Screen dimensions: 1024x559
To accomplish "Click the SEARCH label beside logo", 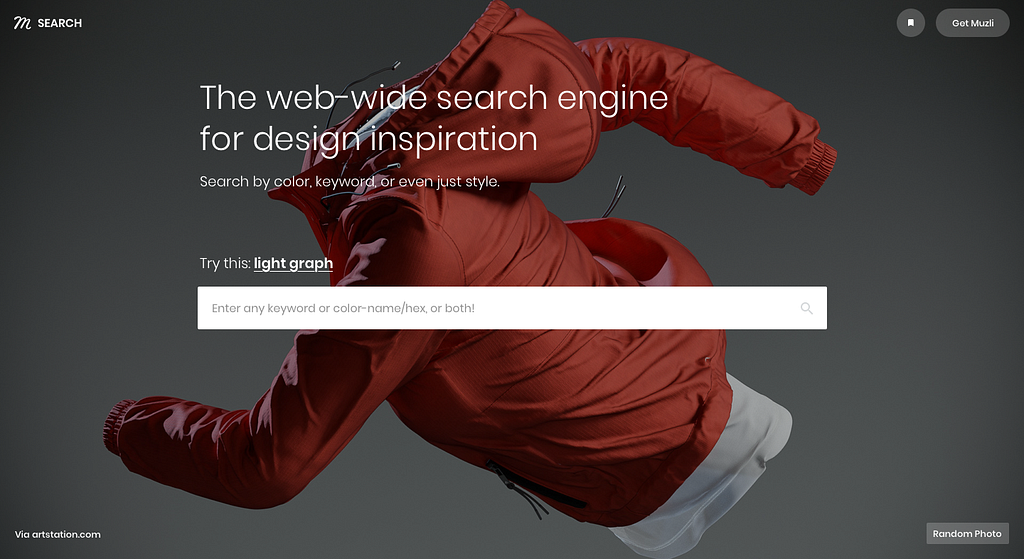I will point(59,23).
